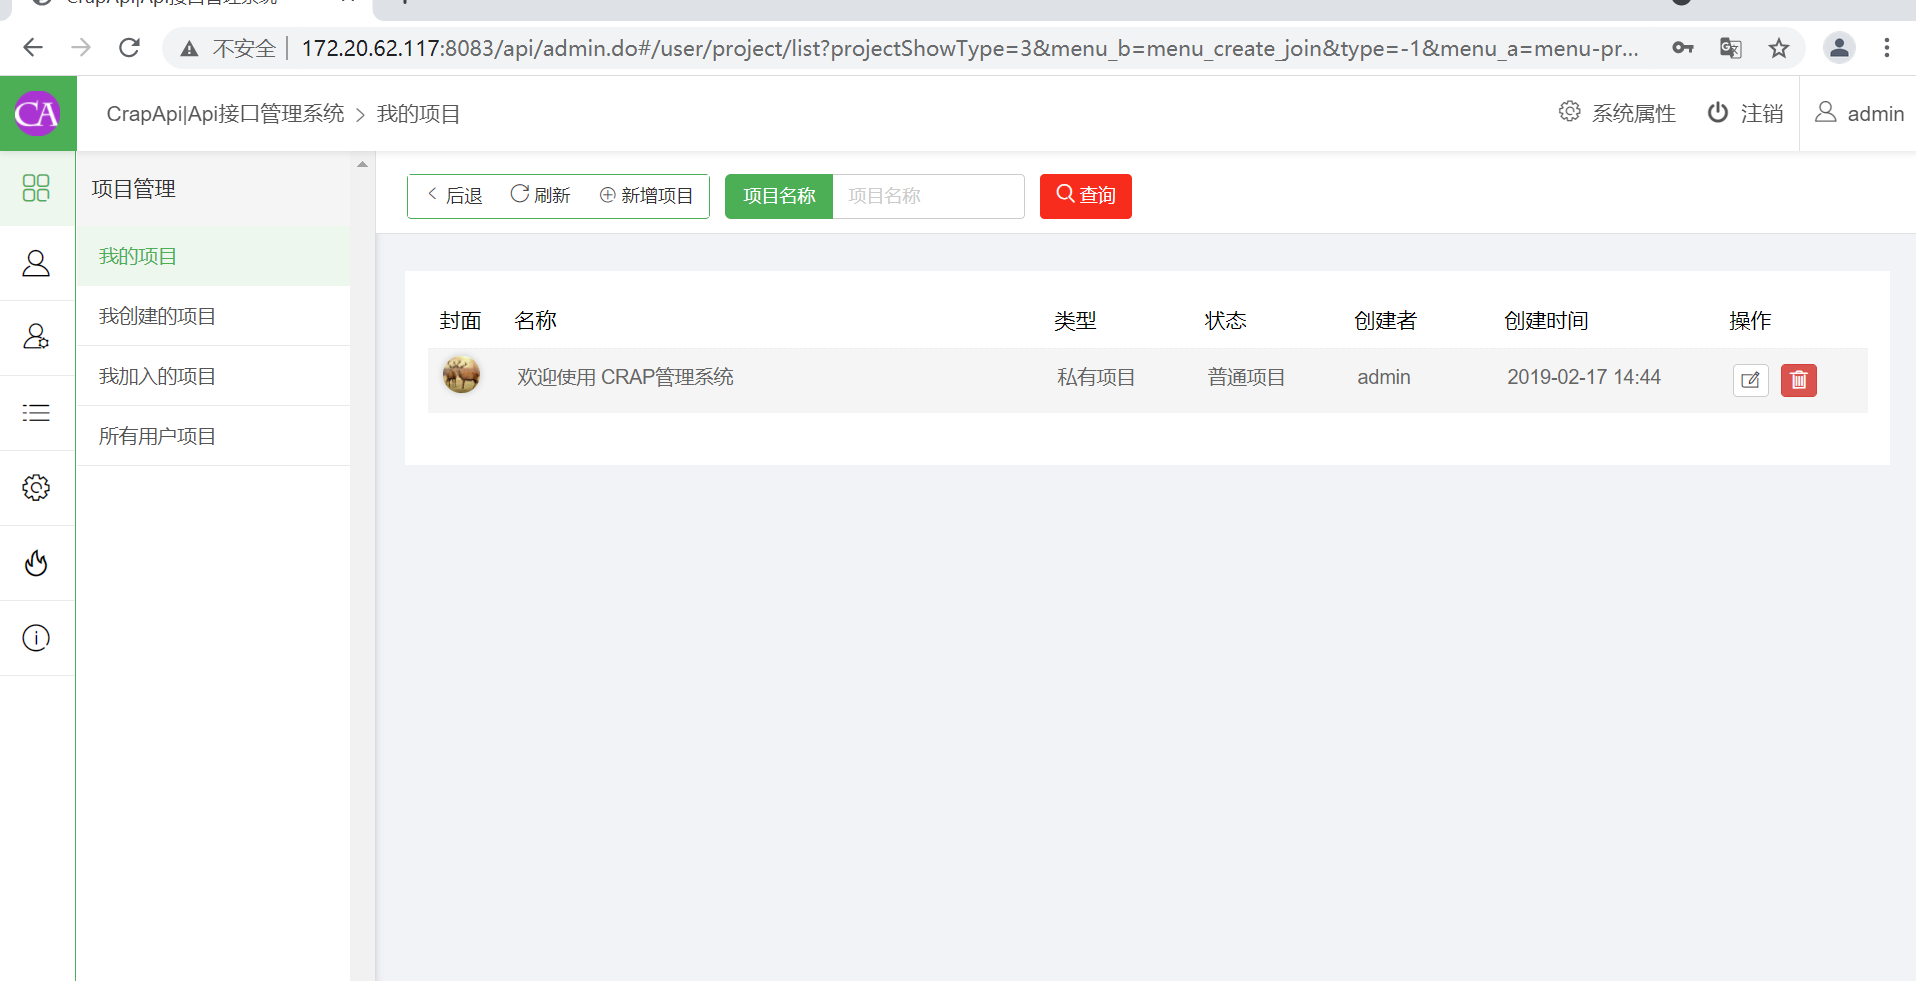Click the CA logo in the top-left corner

(x=37, y=113)
